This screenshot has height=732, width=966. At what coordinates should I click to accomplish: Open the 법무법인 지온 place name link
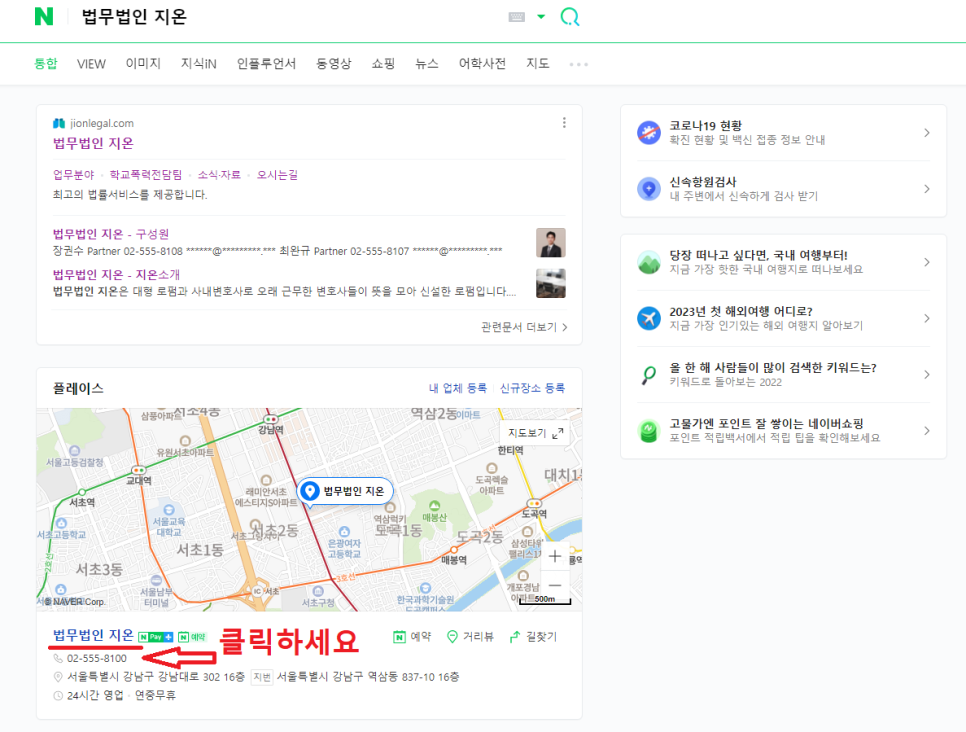pos(93,635)
